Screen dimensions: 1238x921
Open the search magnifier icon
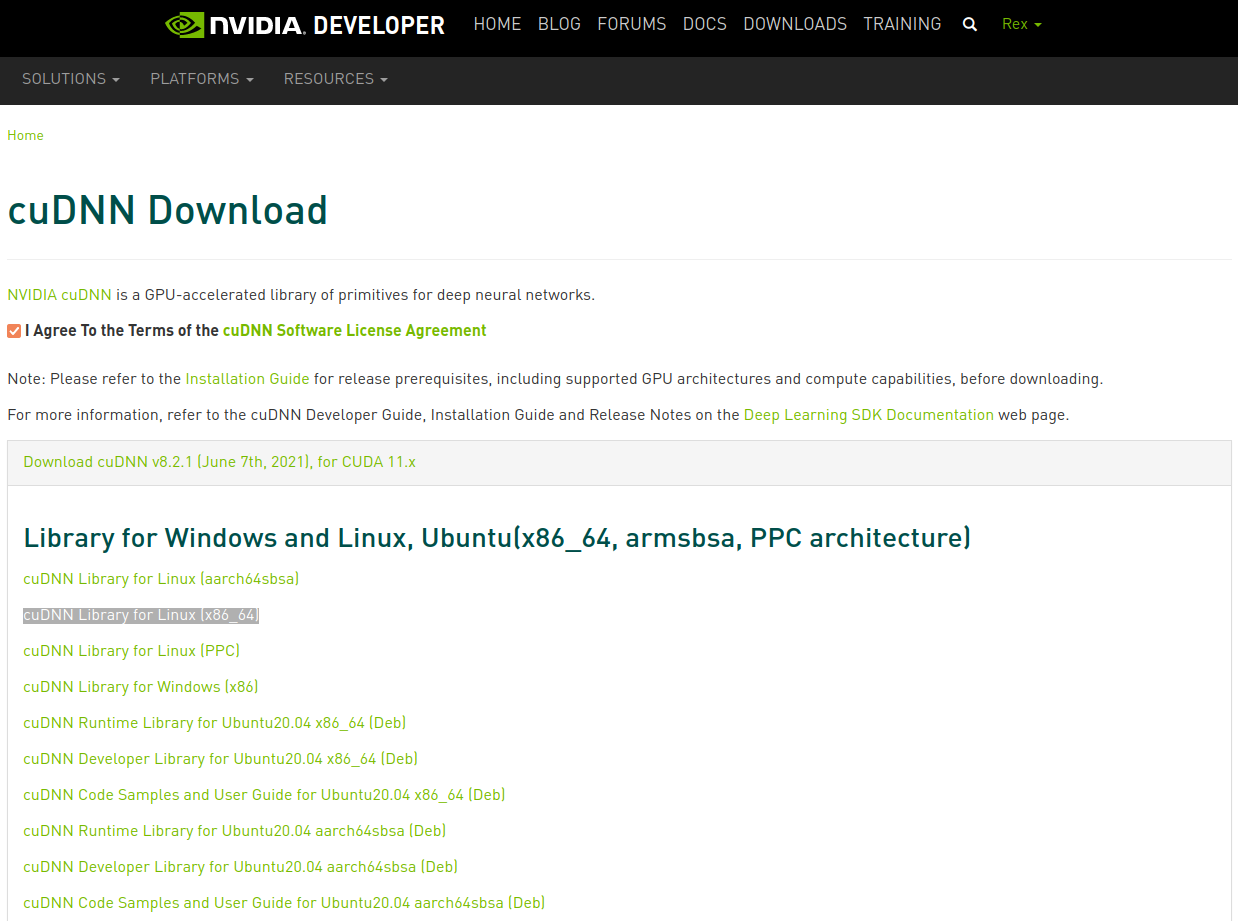coord(969,25)
